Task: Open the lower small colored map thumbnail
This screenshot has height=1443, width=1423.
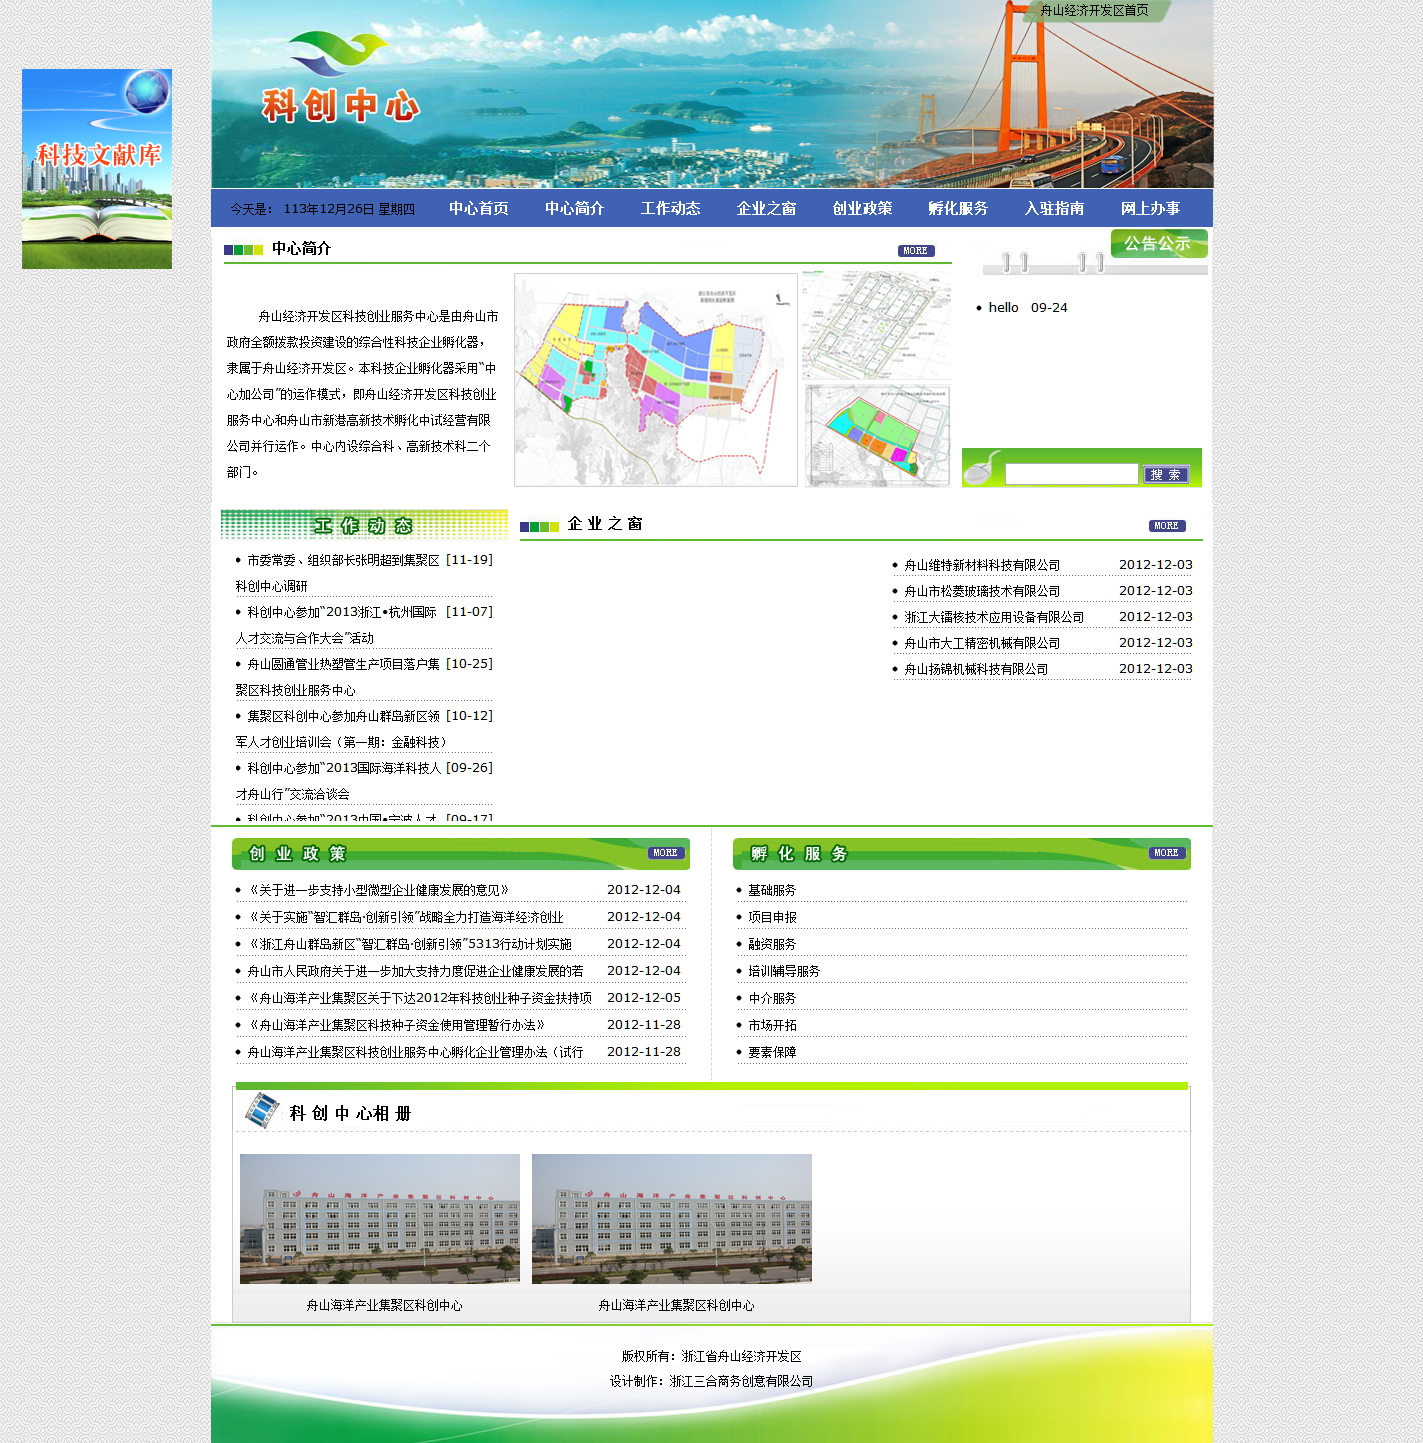Action: (878, 436)
